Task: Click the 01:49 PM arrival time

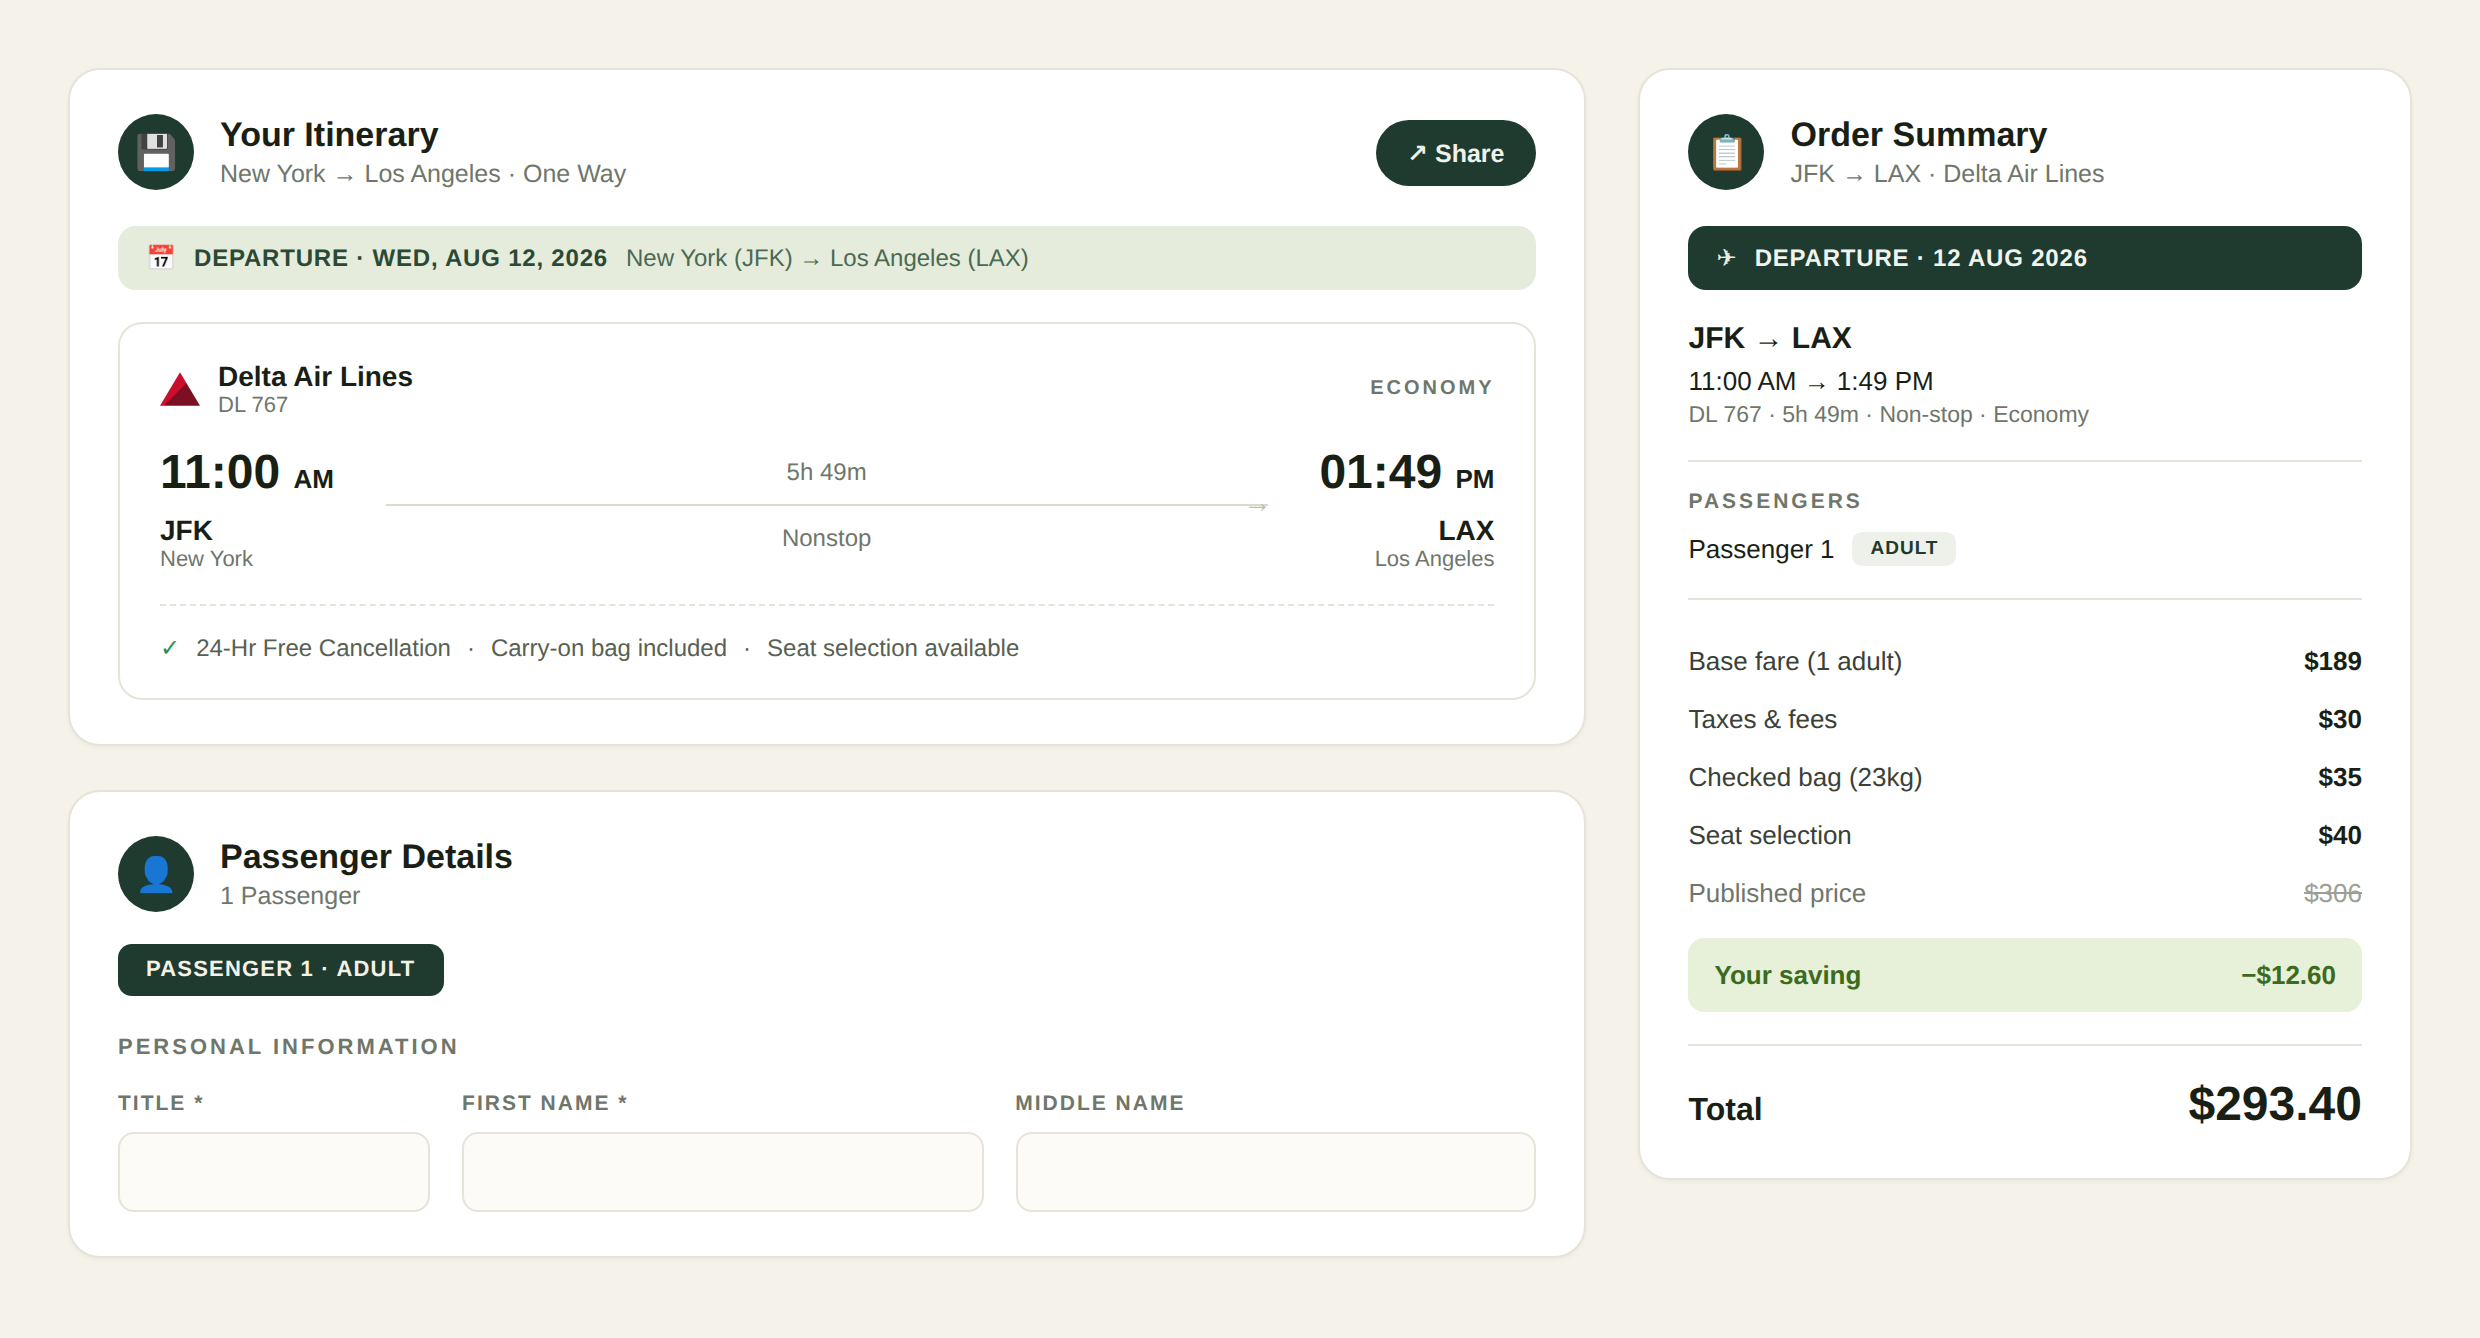Action: [1406, 472]
